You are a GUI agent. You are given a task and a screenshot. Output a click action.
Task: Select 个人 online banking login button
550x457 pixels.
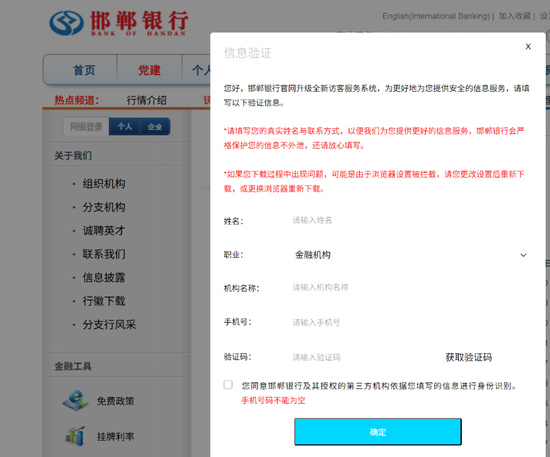(125, 127)
